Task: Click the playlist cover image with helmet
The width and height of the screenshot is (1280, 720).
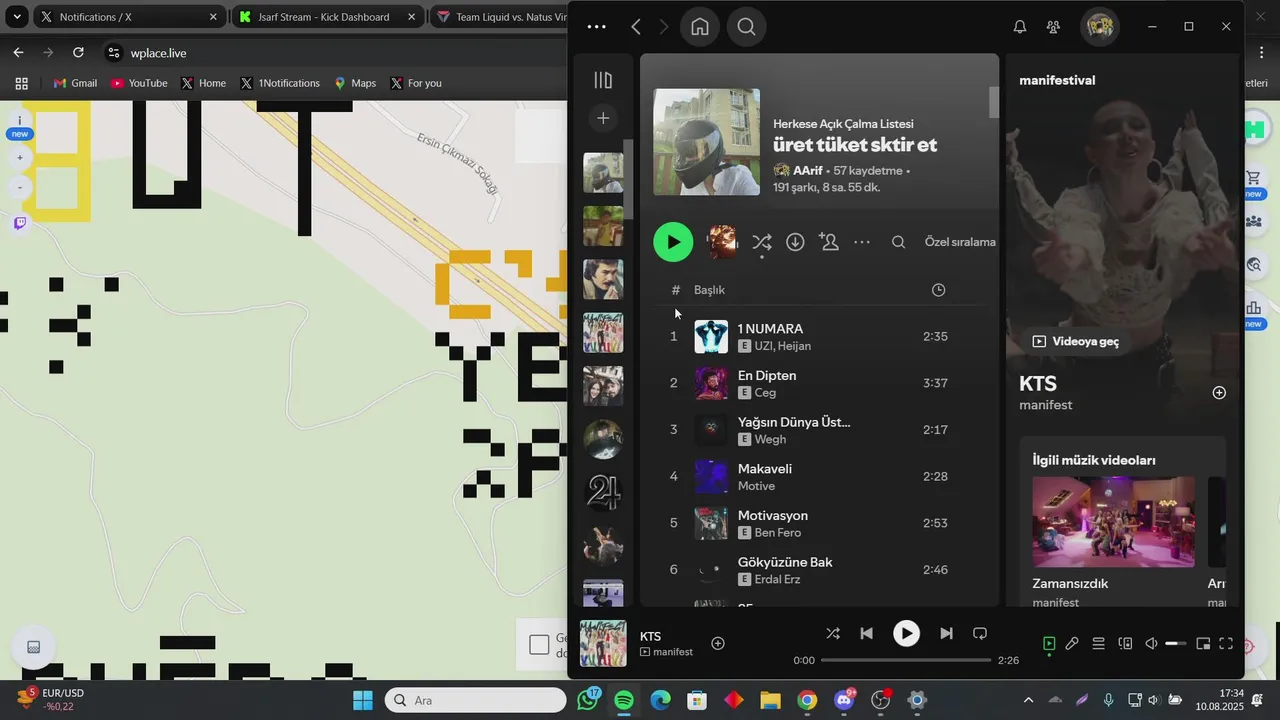Action: [x=707, y=142]
